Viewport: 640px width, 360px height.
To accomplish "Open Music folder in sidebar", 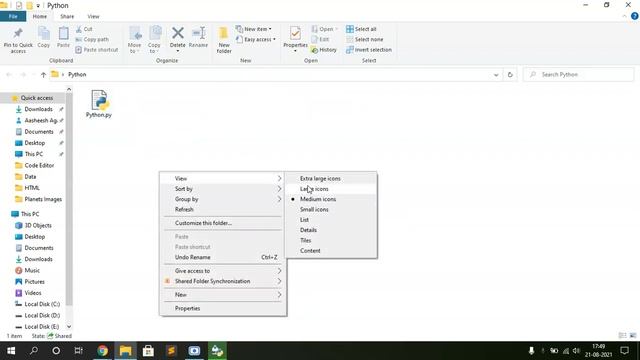I will pyautogui.click(x=32, y=271).
